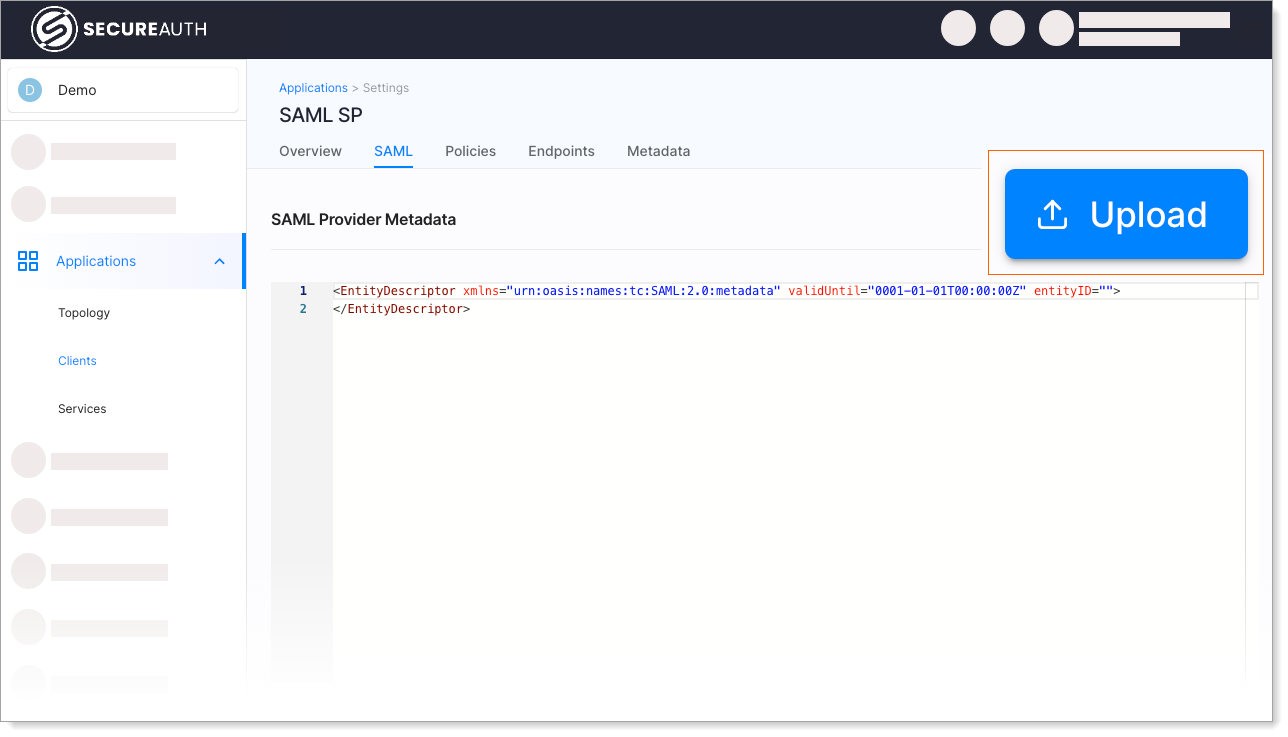Click the SAML Provider Metadata heading
Screen dimensions: 1288x737
coord(363,219)
